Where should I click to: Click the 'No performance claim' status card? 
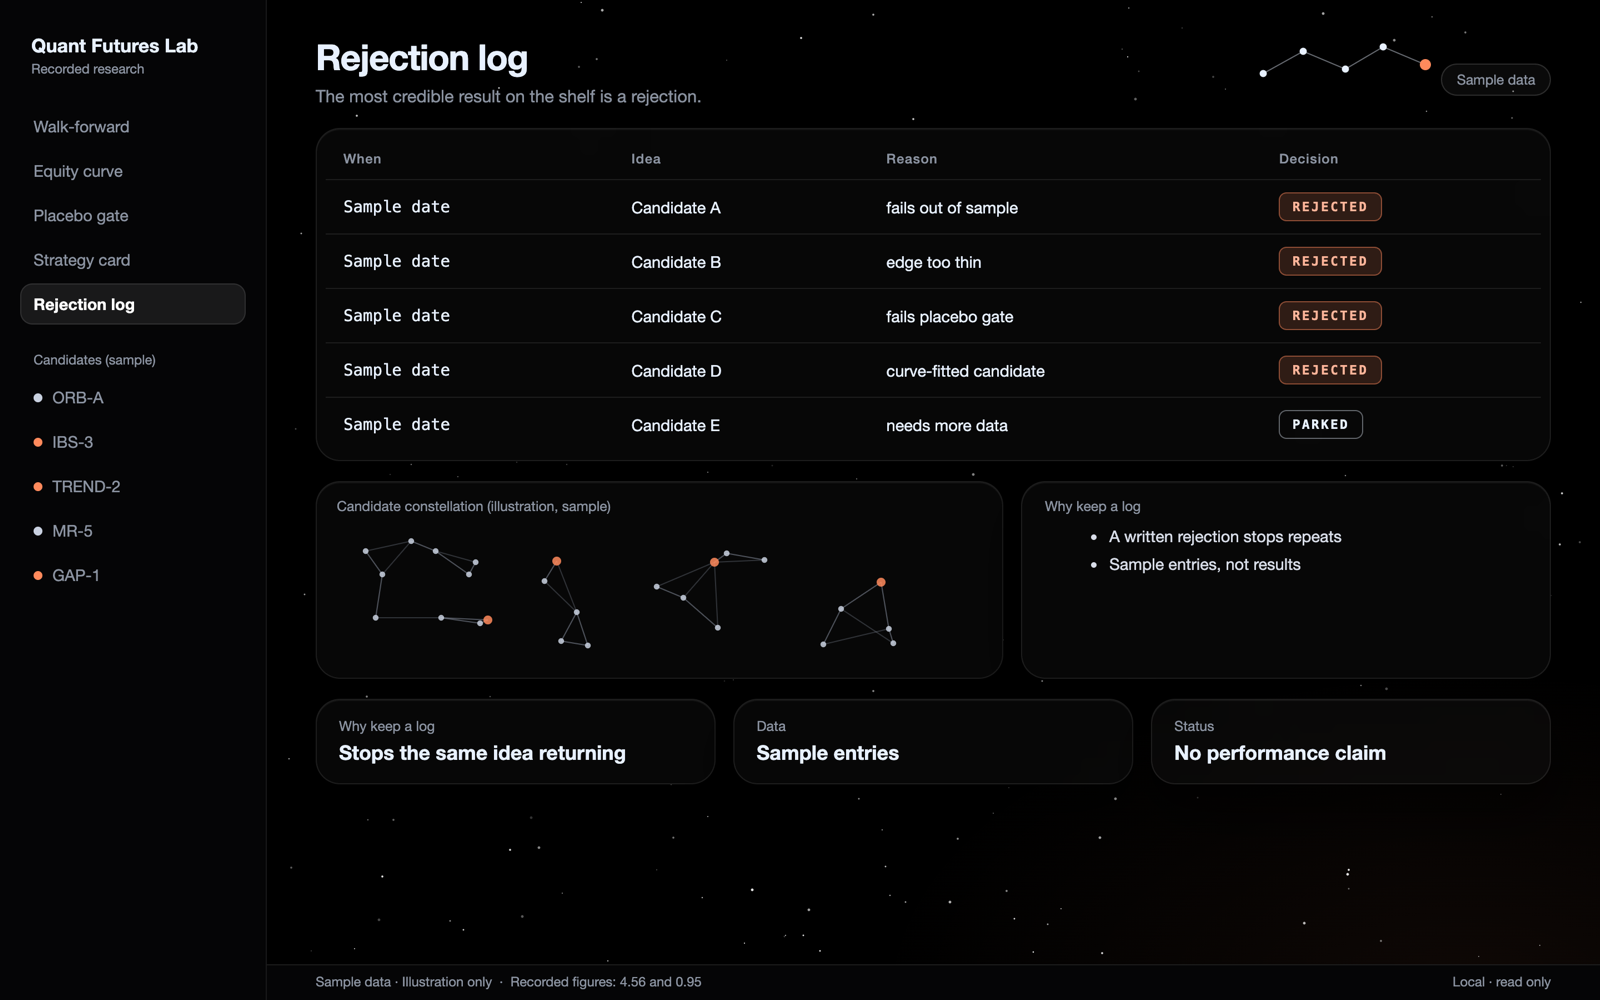coord(1350,742)
